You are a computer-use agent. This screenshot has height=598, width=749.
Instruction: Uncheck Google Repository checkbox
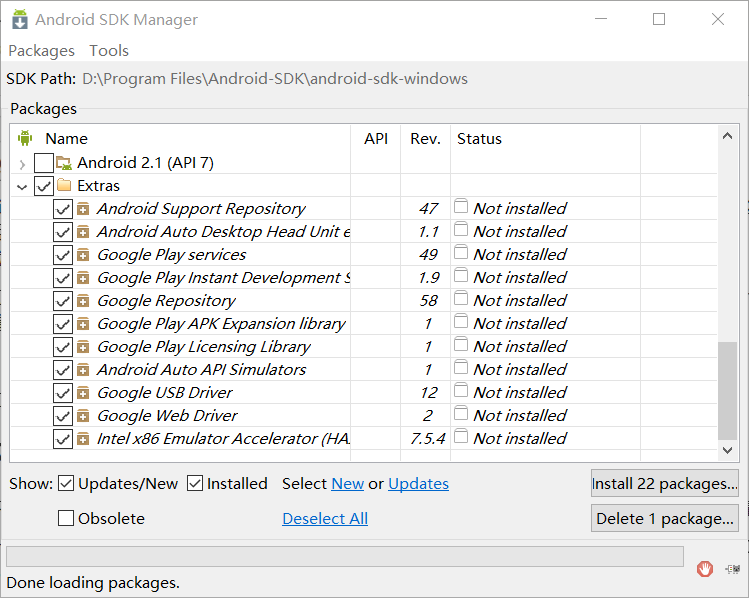tap(63, 300)
